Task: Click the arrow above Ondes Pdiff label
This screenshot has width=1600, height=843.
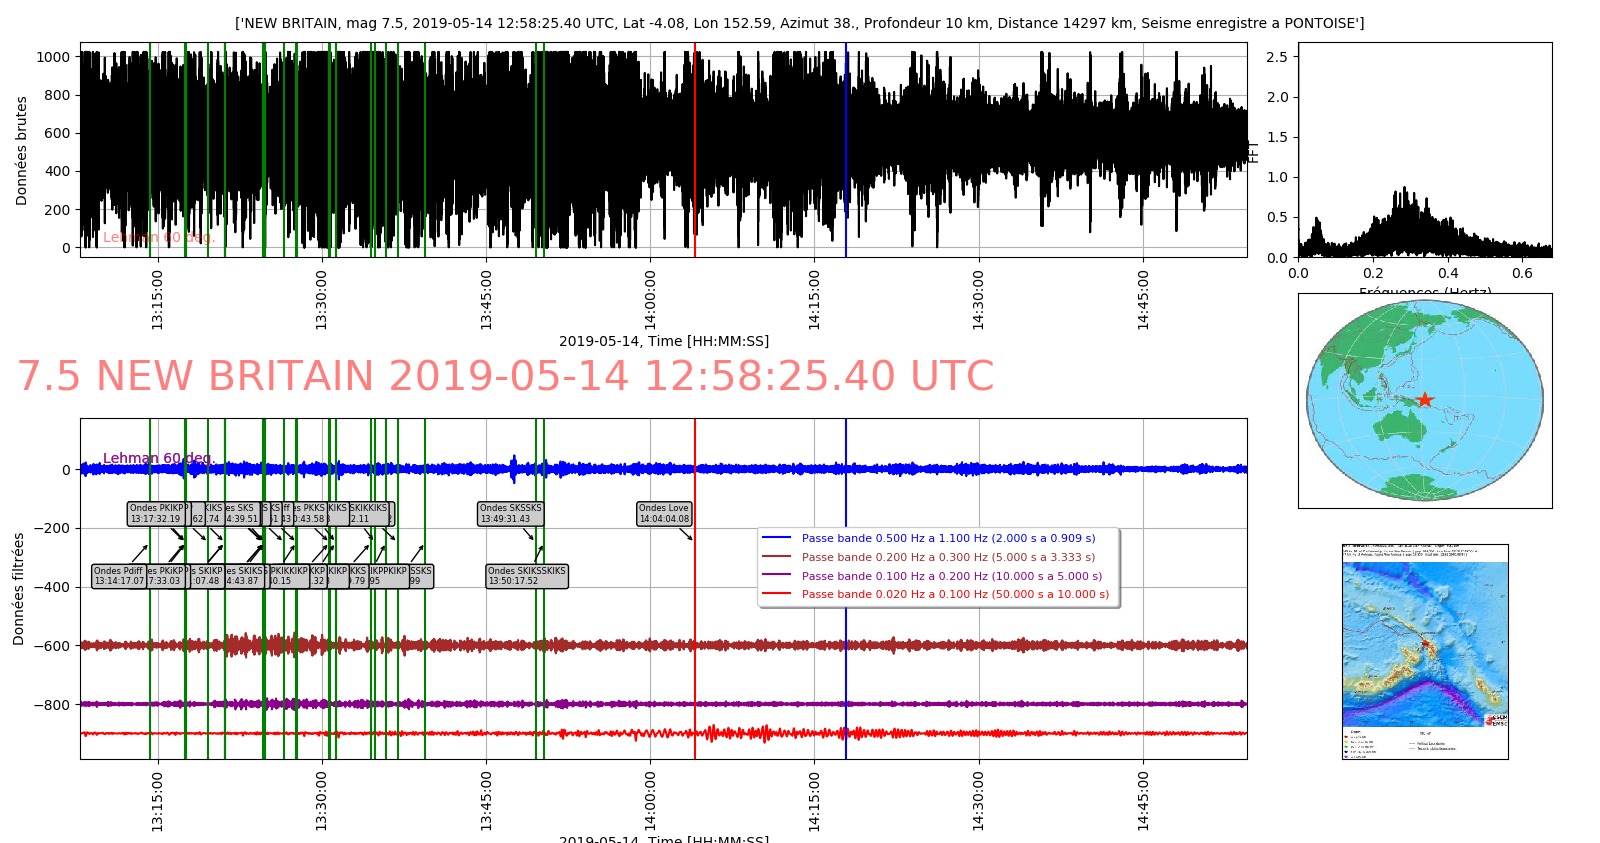Action: pyautogui.click(x=140, y=553)
